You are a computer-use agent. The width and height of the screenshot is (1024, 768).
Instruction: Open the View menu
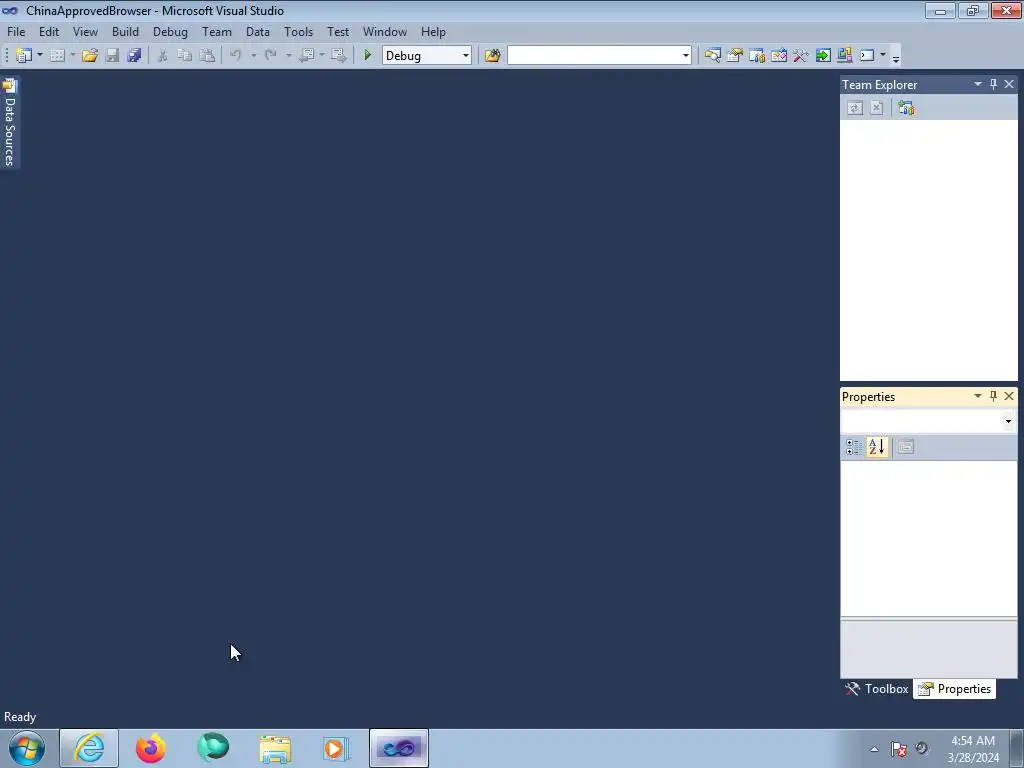(x=85, y=31)
